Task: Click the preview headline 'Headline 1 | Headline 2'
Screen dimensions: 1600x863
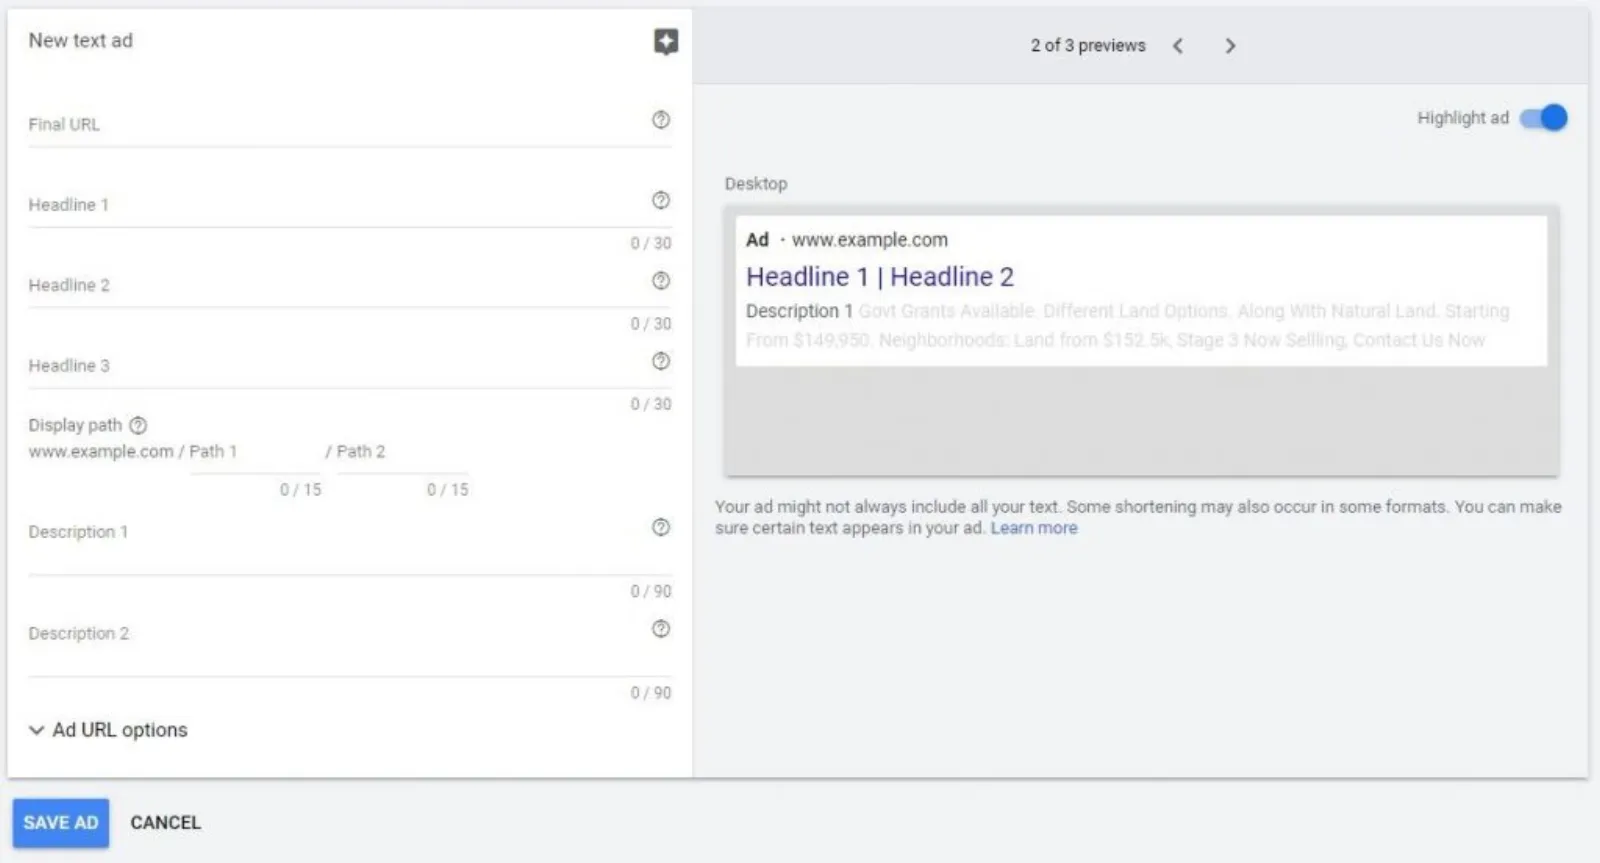Action: [880, 277]
